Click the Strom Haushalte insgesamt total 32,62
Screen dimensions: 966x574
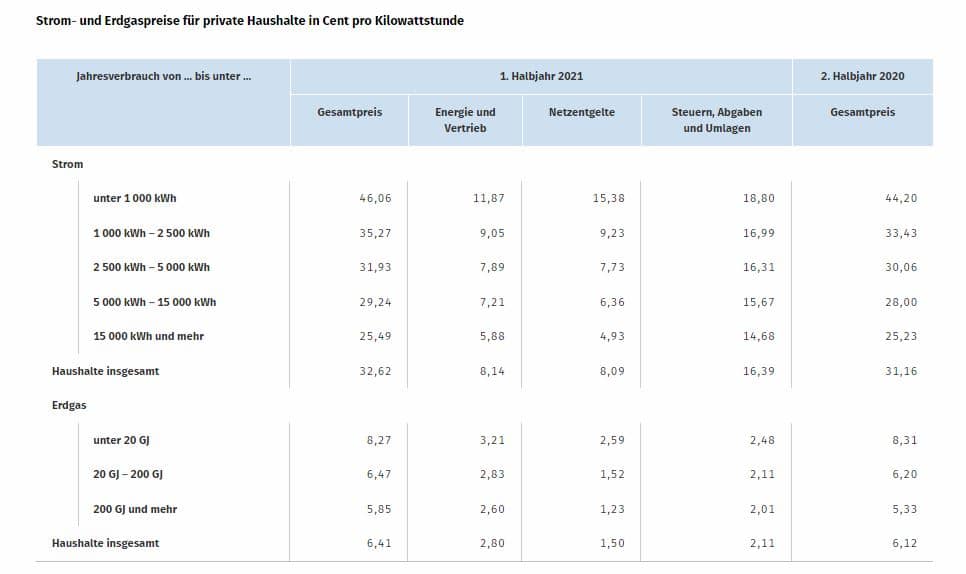375,371
